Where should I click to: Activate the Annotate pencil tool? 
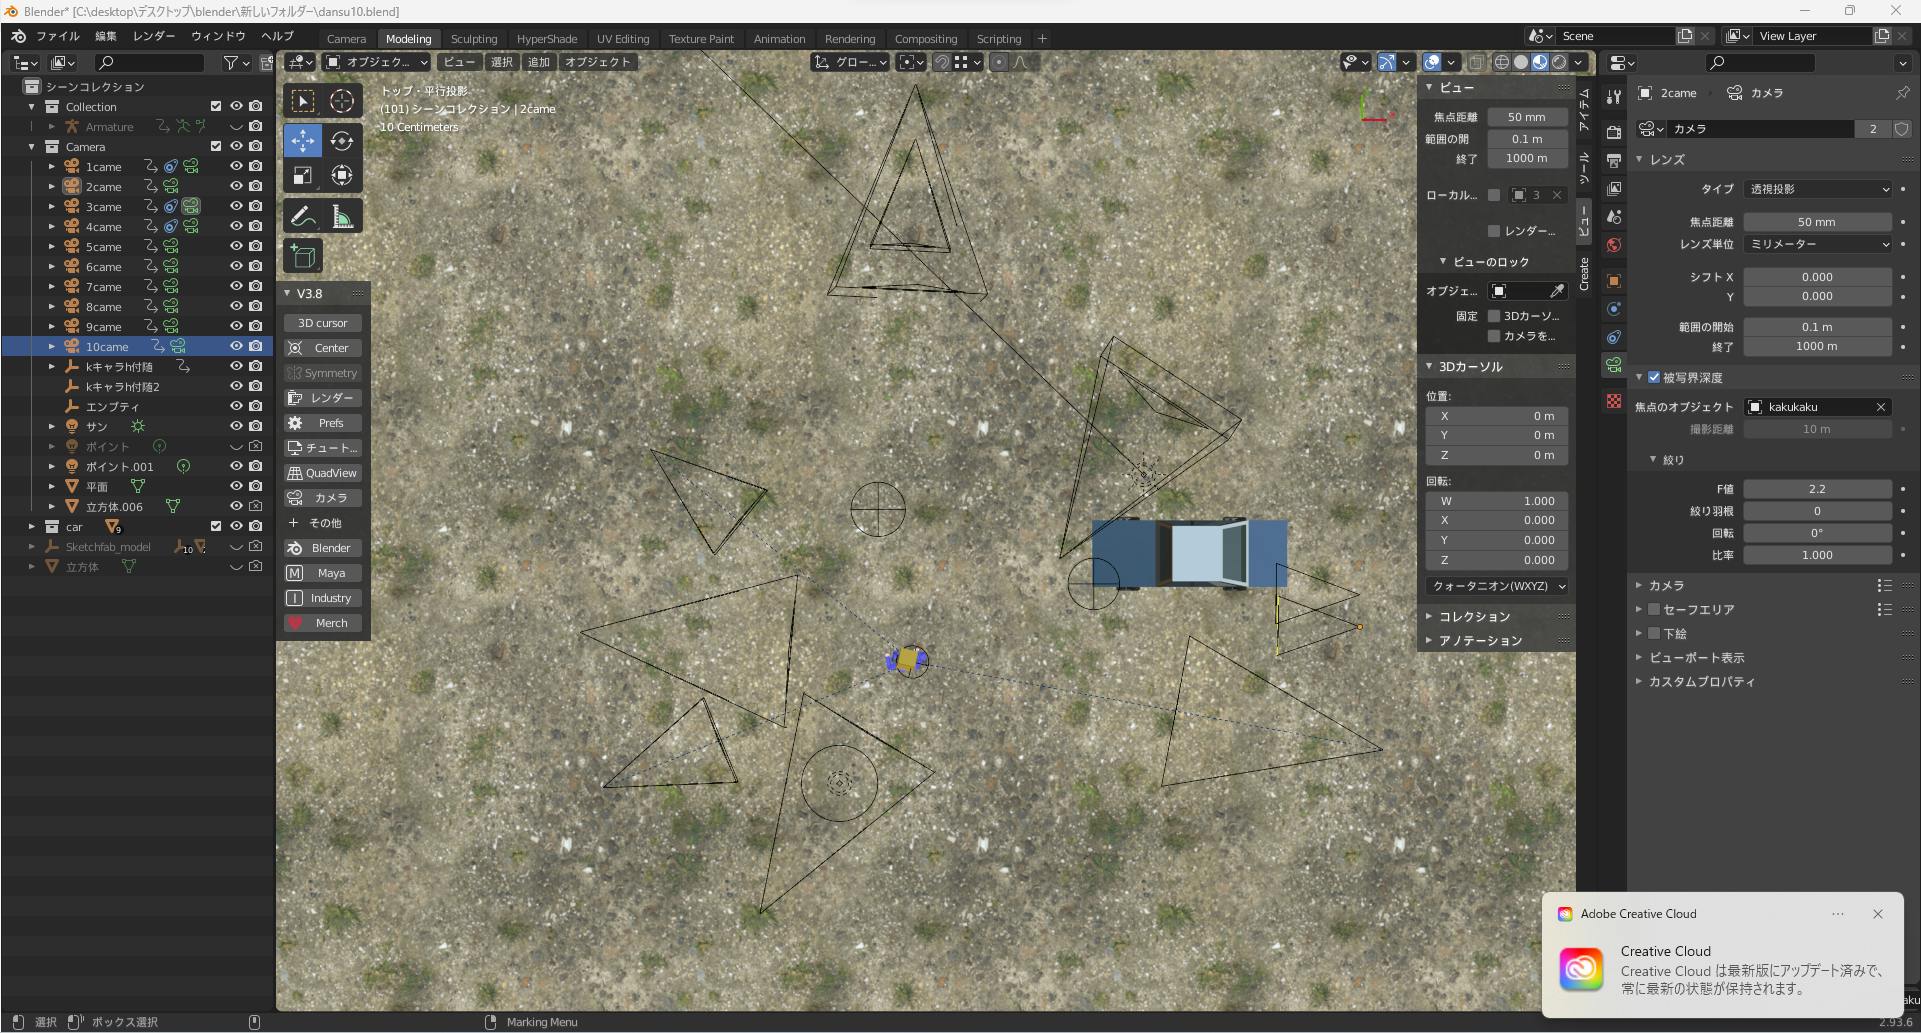click(302, 216)
